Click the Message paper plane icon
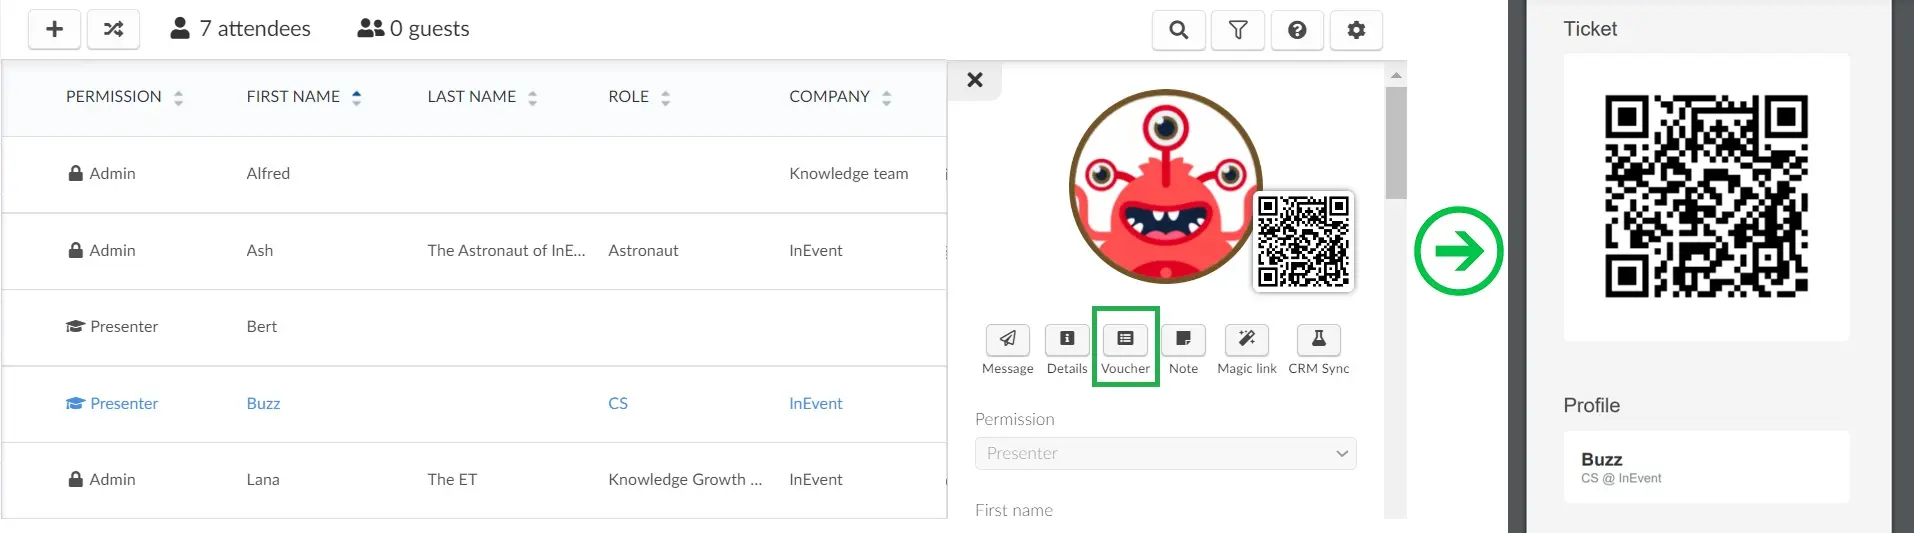Screen dimensions: 1914x533 point(1008,339)
